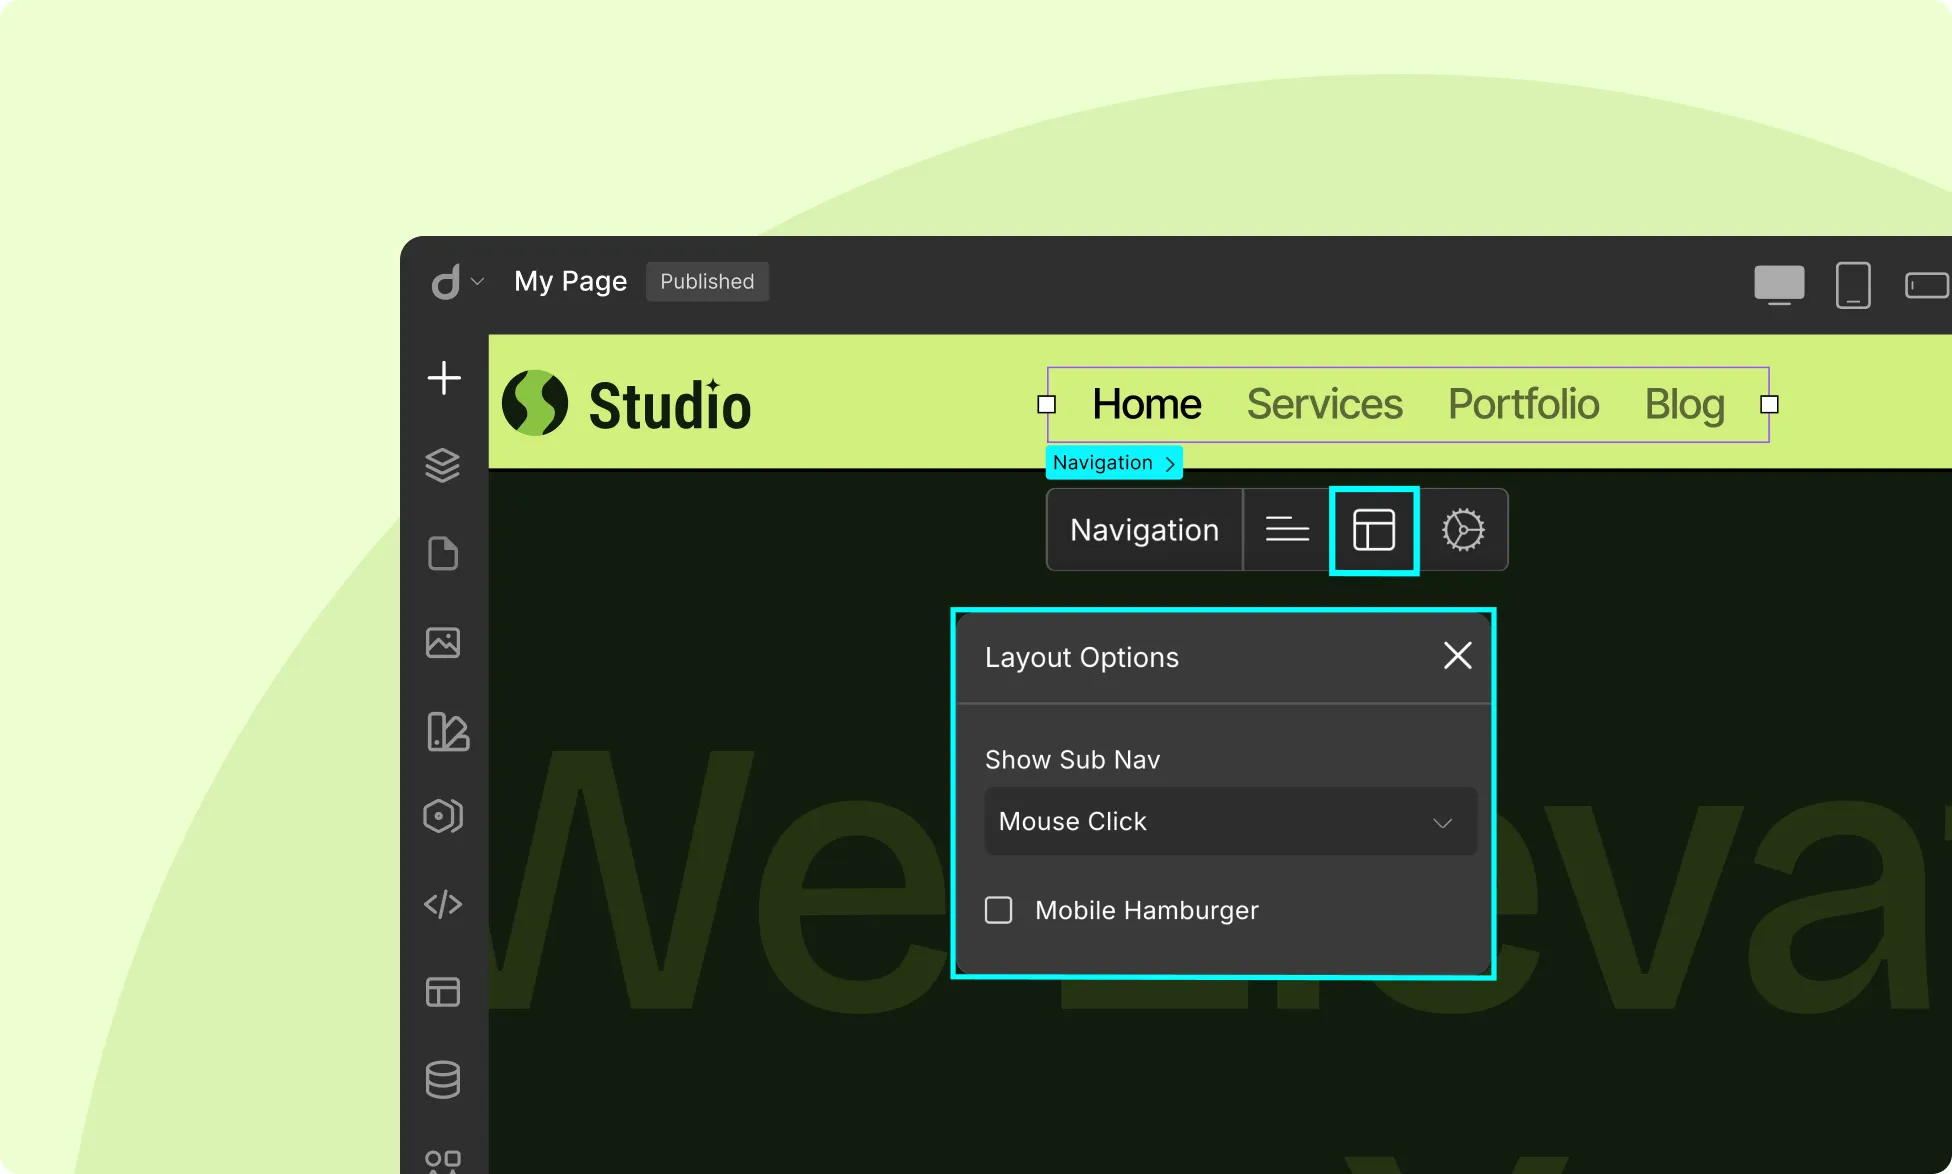Click the Add Elements plus icon
This screenshot has width=1952, height=1174.
[444, 378]
